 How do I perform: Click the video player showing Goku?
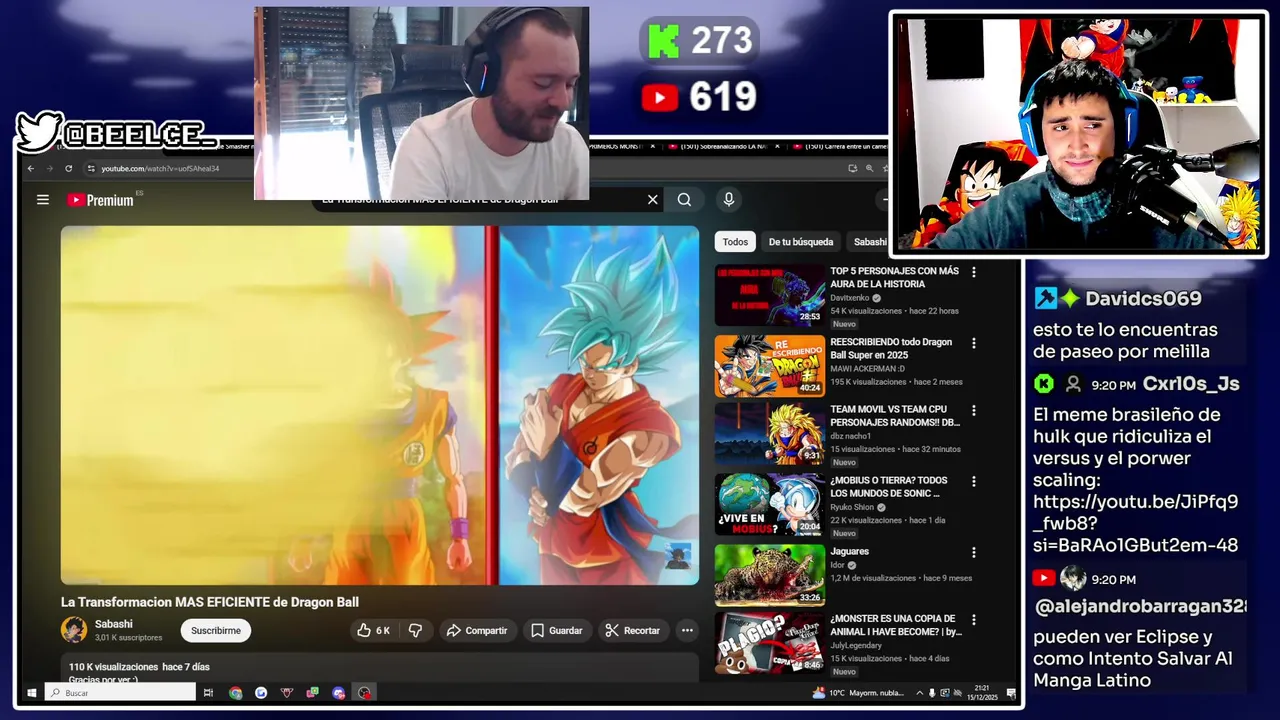point(380,405)
